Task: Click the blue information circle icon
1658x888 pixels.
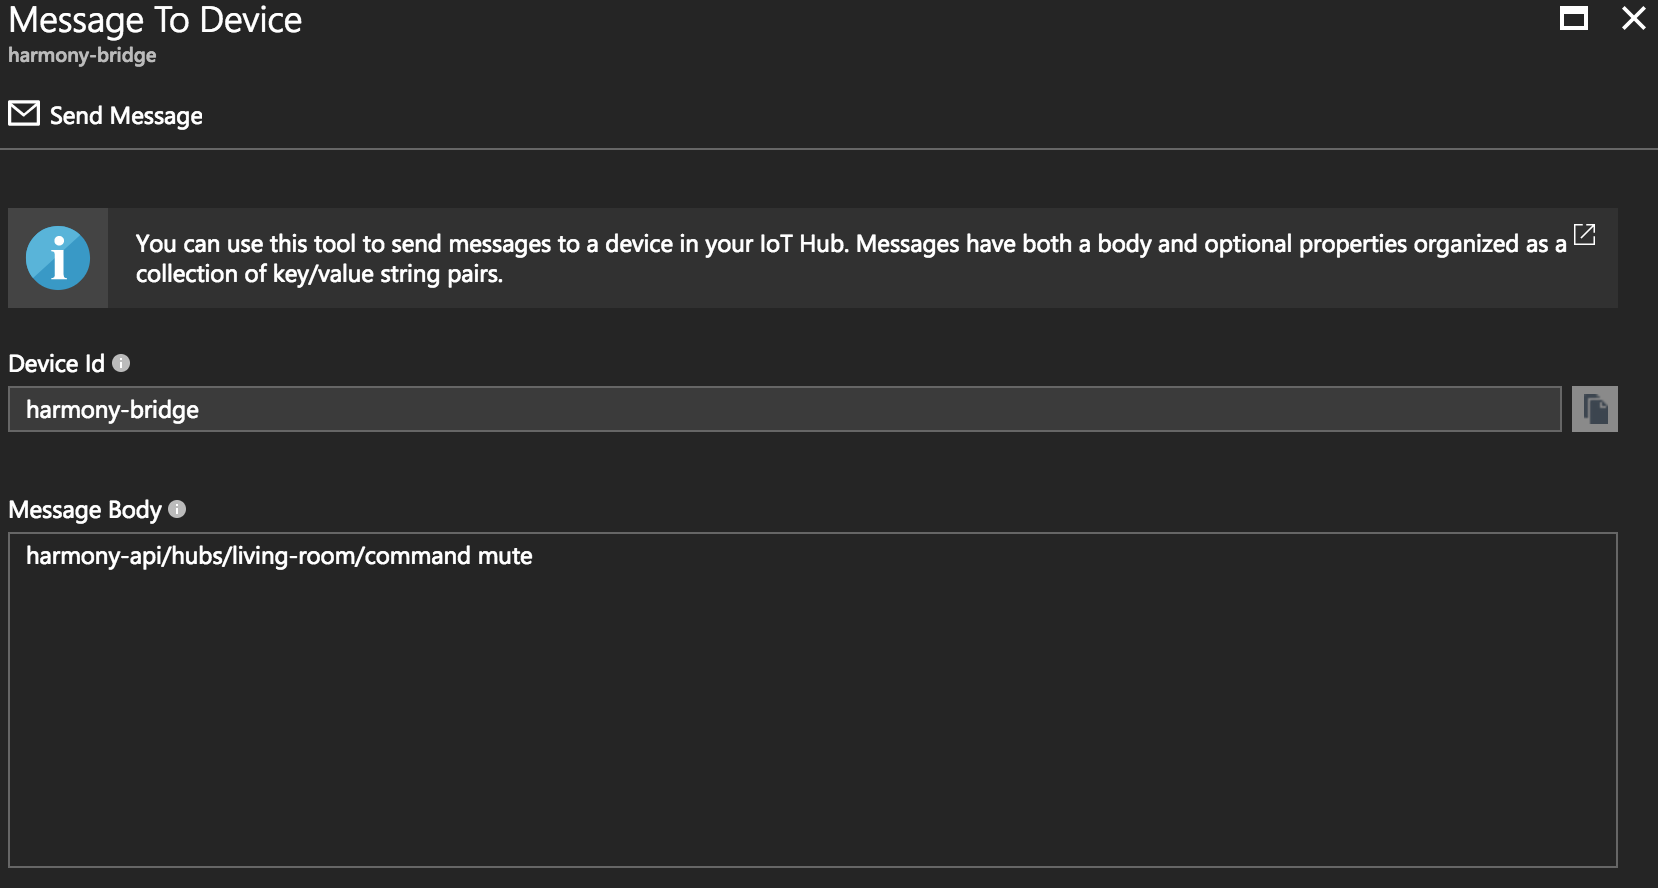Action: click(58, 258)
